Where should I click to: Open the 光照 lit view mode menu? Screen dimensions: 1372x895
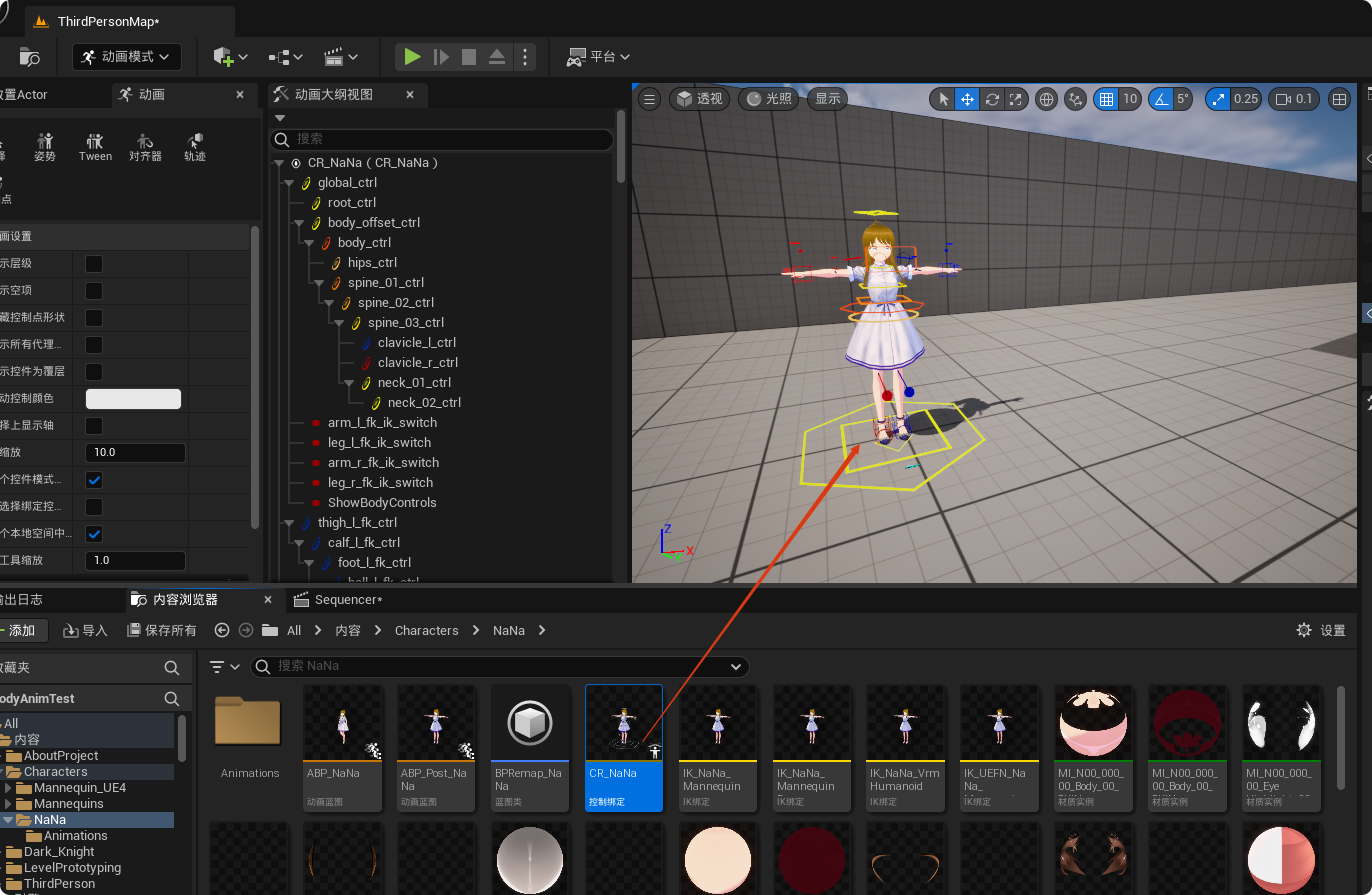click(769, 99)
